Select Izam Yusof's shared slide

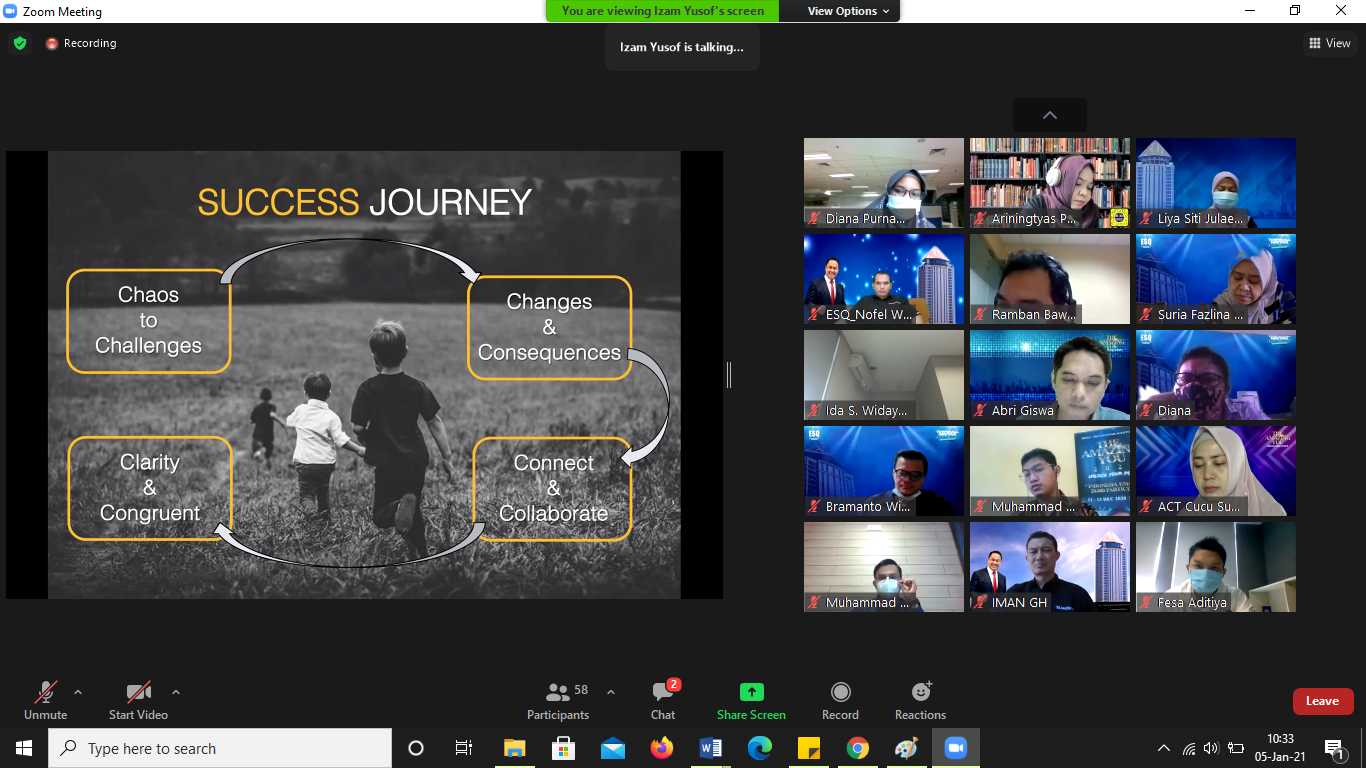(x=364, y=375)
